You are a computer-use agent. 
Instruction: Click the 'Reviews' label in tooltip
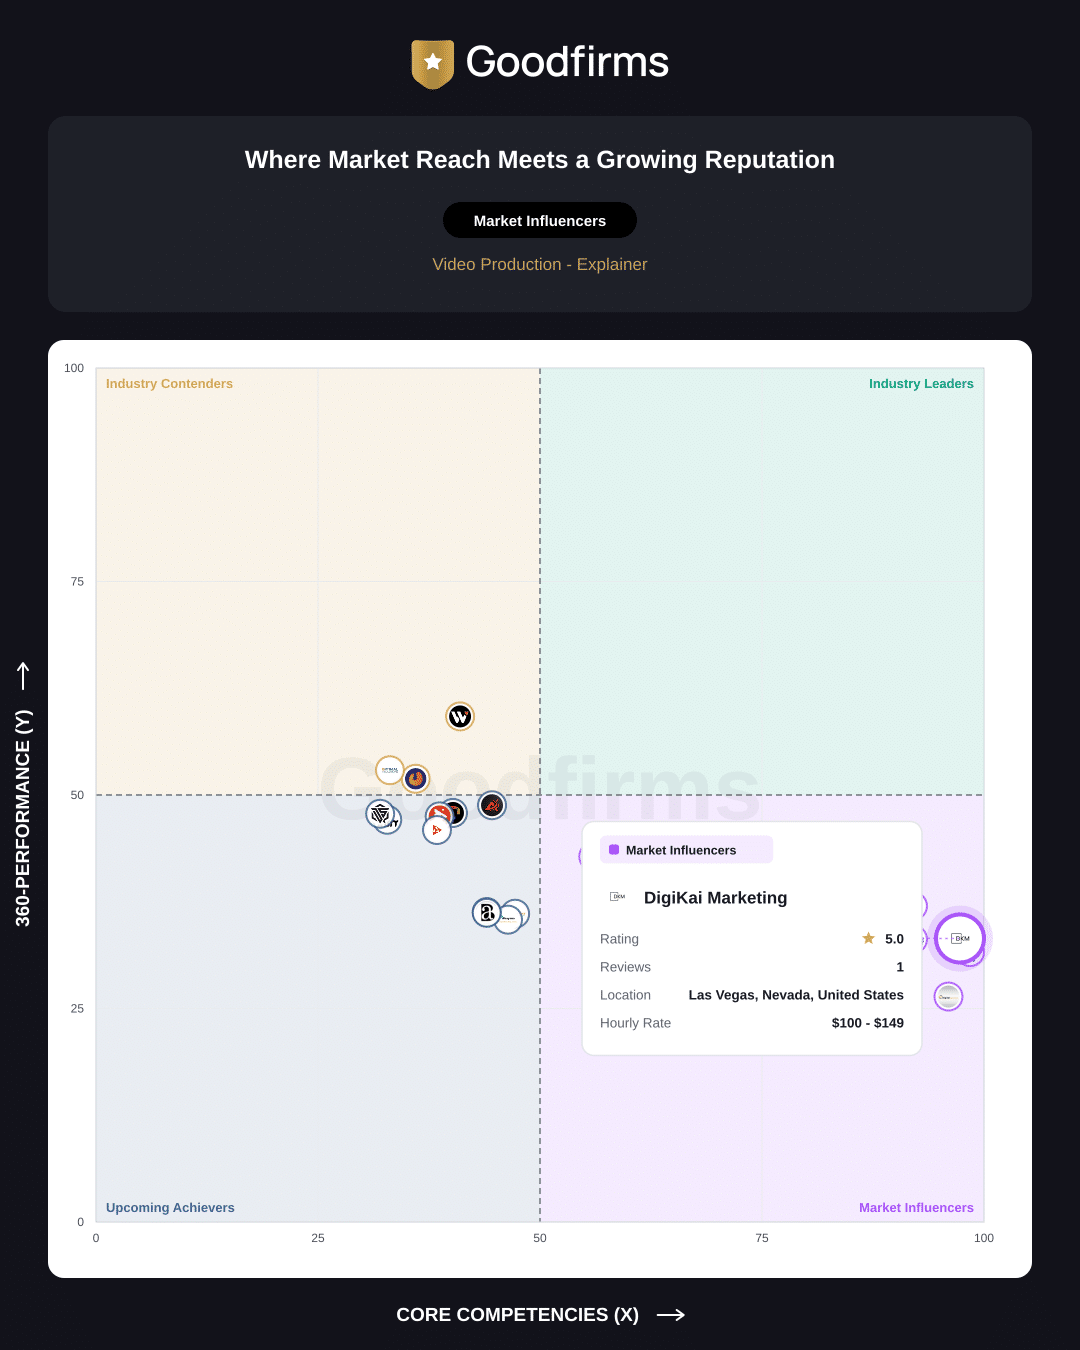point(625,967)
